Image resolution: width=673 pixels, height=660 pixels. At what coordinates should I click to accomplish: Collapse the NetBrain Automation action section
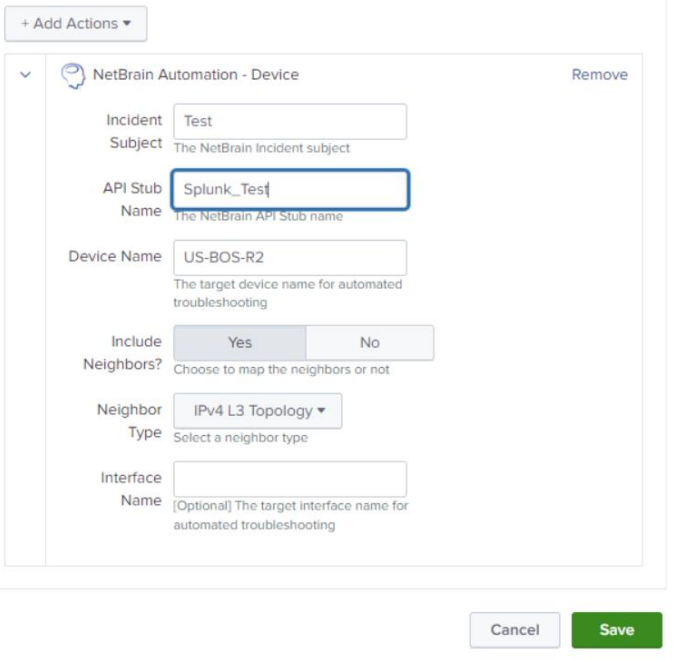click(26, 75)
